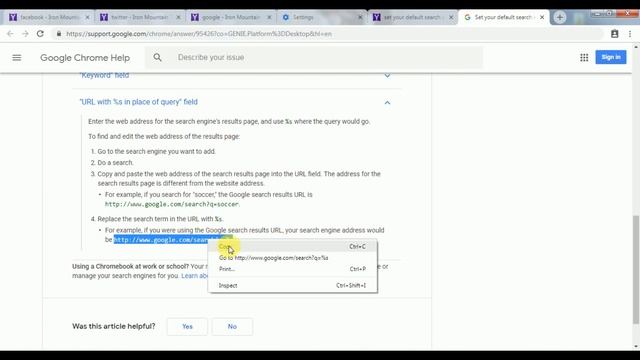Screen dimensions: 640x360
Task: Click the page's vertical scrollbar thumb
Action: [x=636, y=269]
